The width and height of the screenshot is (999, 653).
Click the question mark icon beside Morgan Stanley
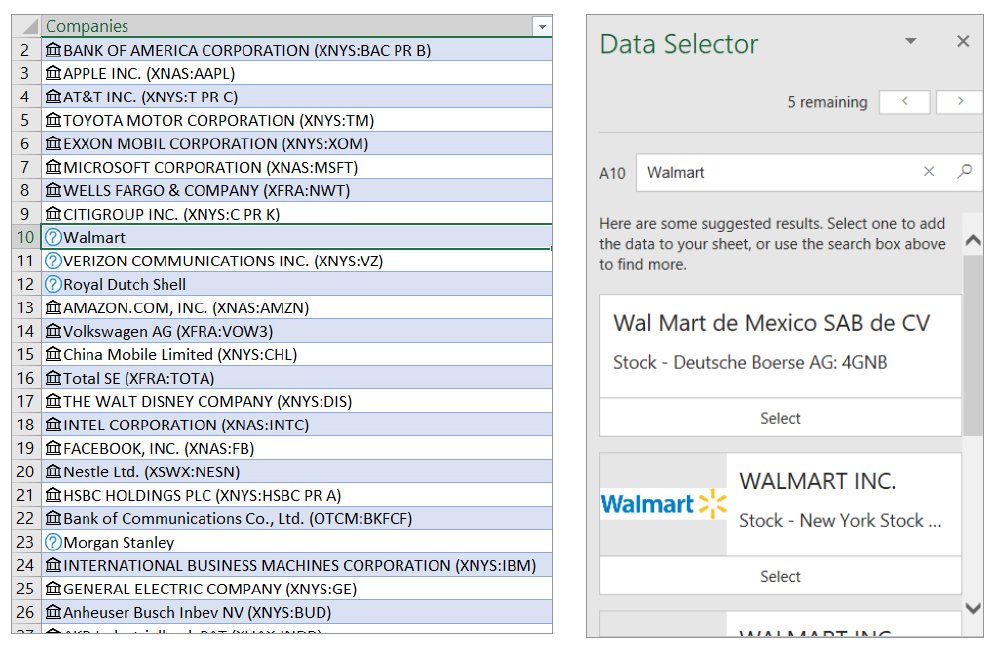pyautogui.click(x=54, y=542)
